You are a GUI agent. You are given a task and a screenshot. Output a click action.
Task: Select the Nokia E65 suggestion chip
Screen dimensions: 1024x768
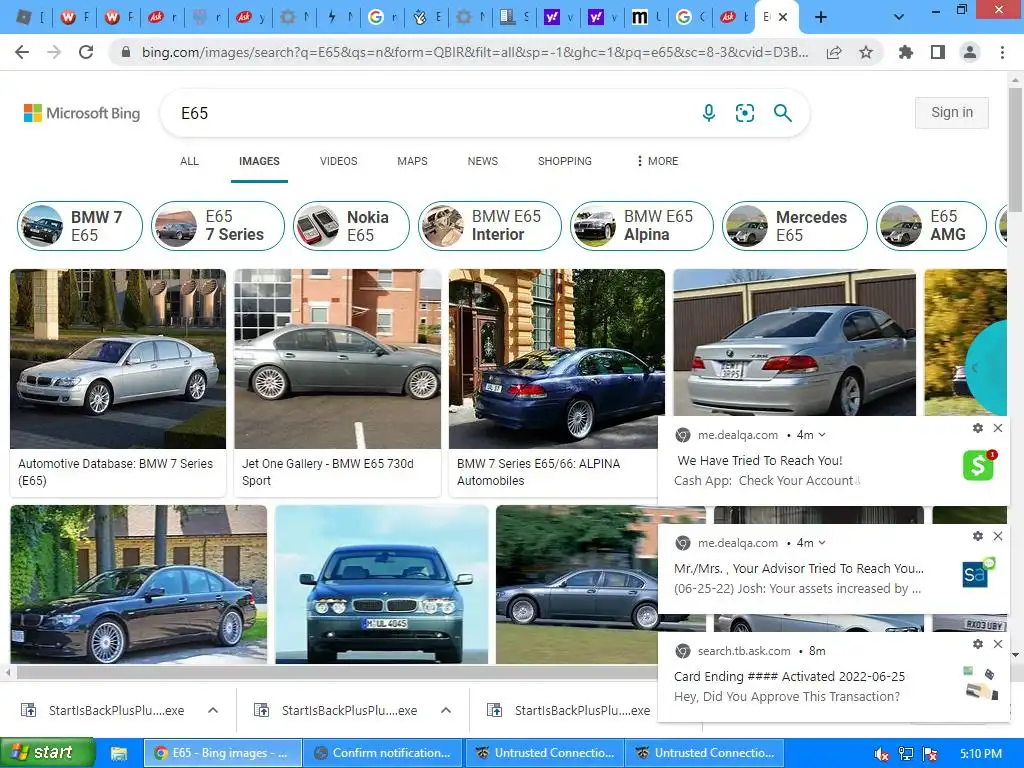[351, 226]
